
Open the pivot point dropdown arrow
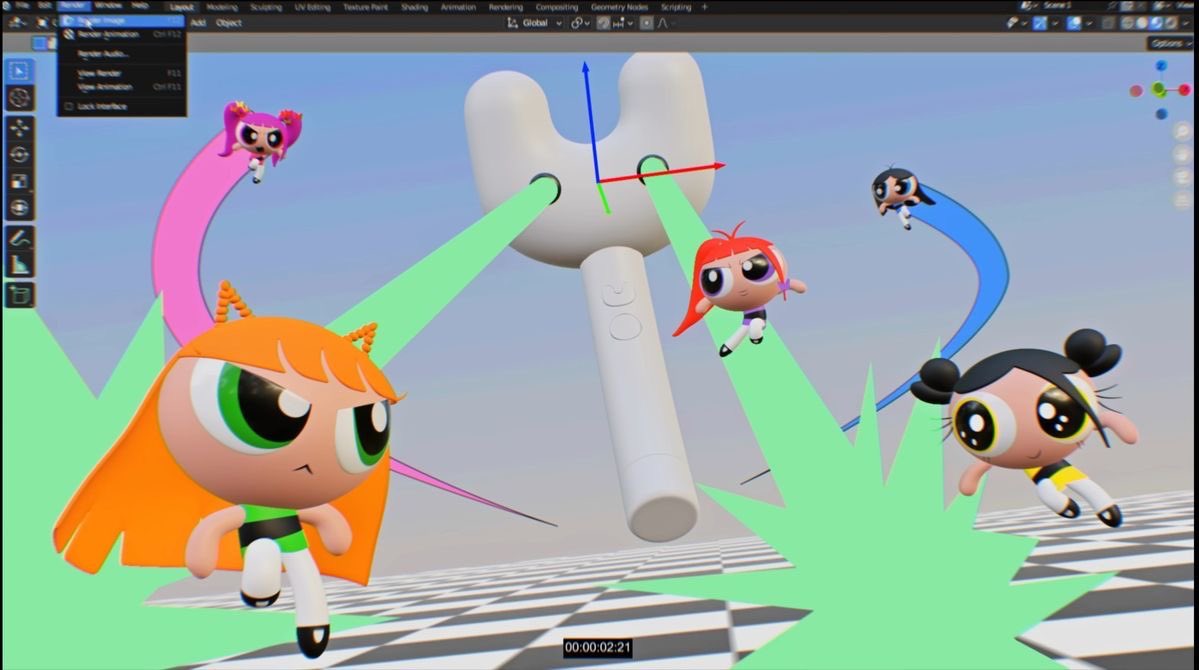click(x=587, y=23)
